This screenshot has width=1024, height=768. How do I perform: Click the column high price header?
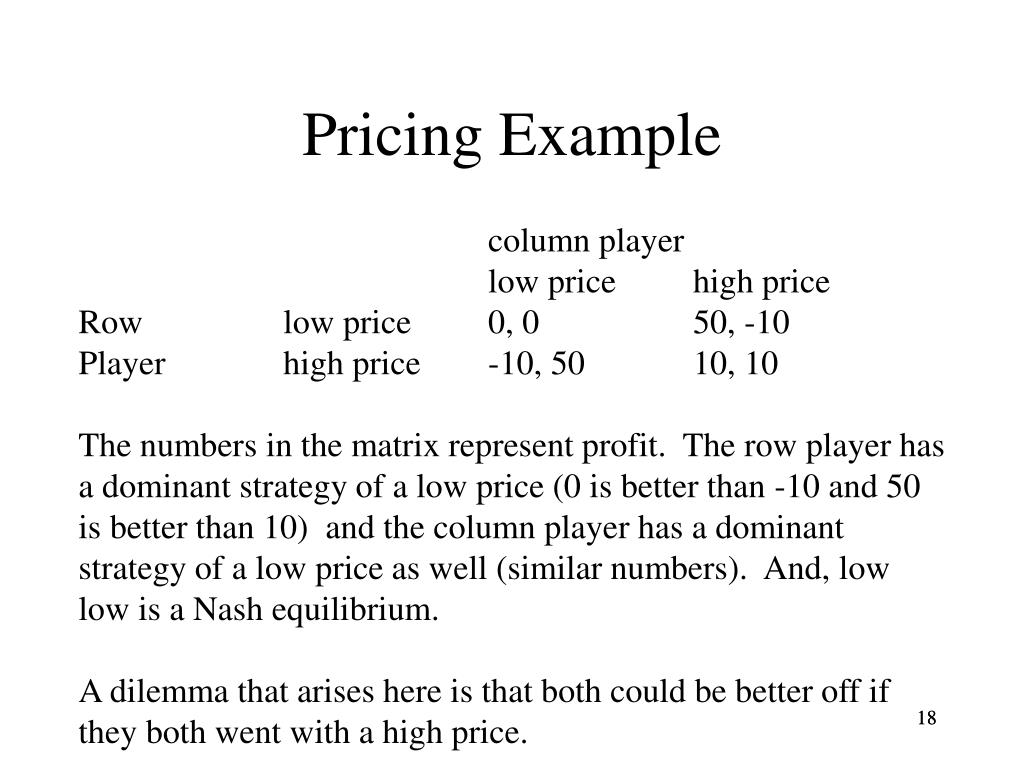coord(761,283)
